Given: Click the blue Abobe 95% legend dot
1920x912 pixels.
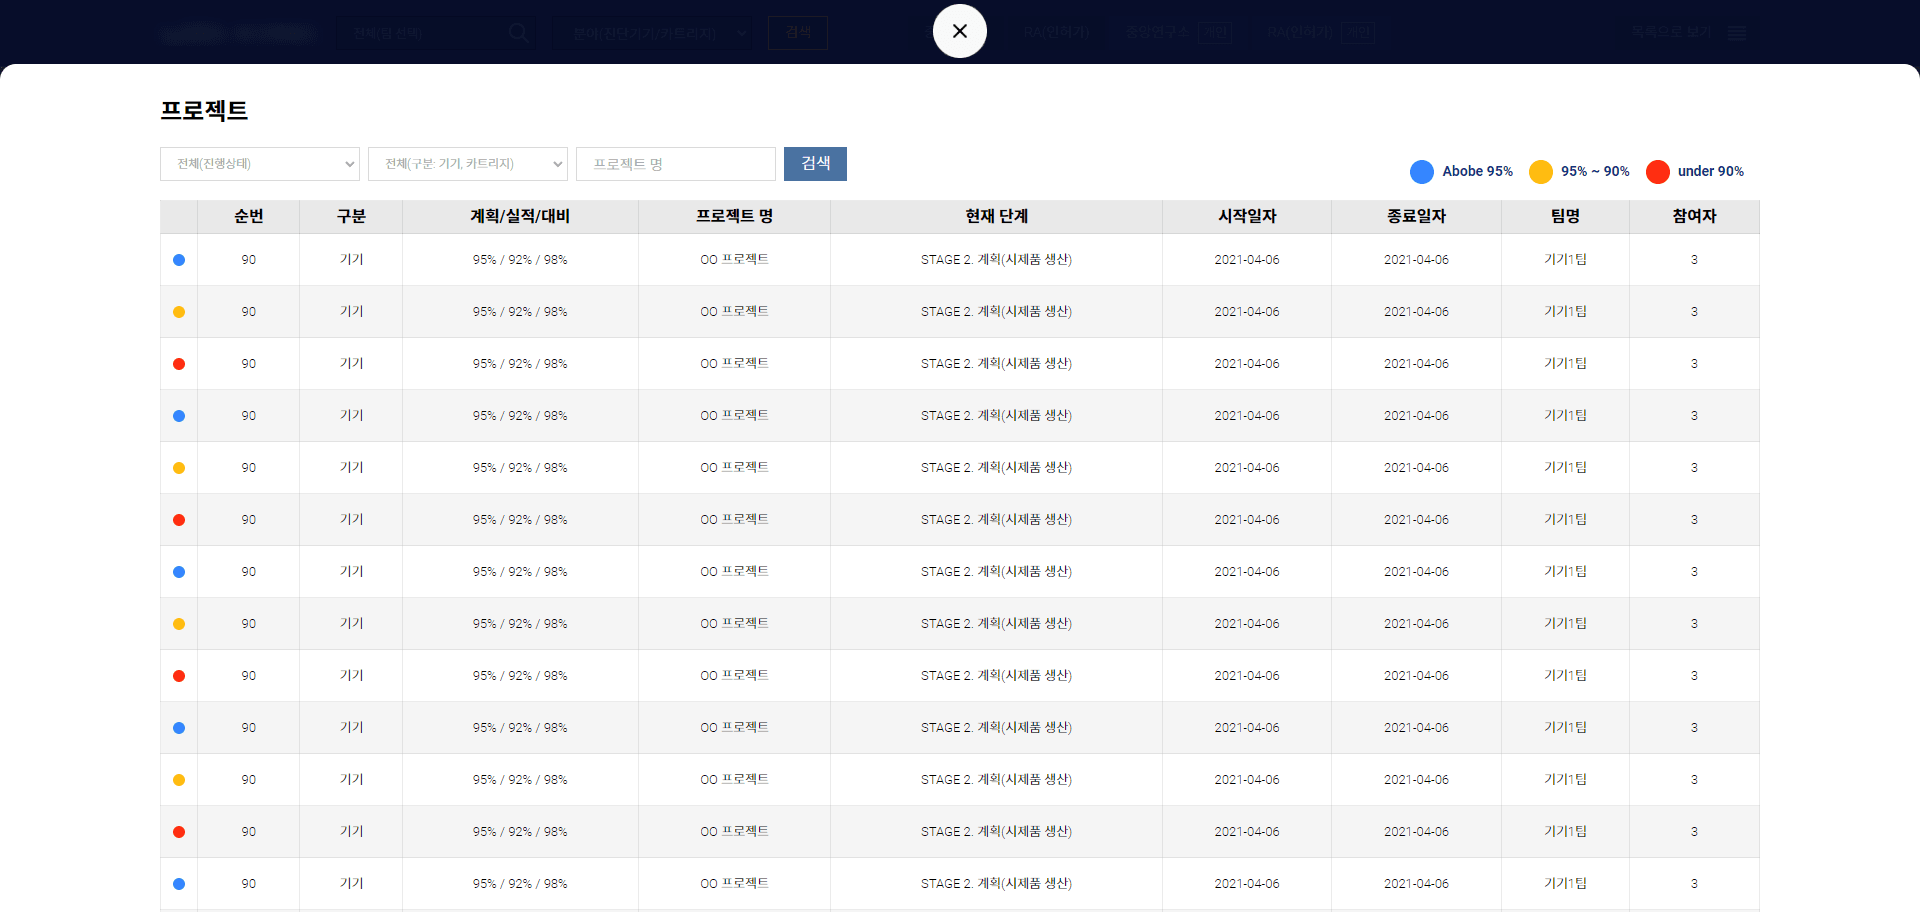Looking at the screenshot, I should pyautogui.click(x=1421, y=172).
